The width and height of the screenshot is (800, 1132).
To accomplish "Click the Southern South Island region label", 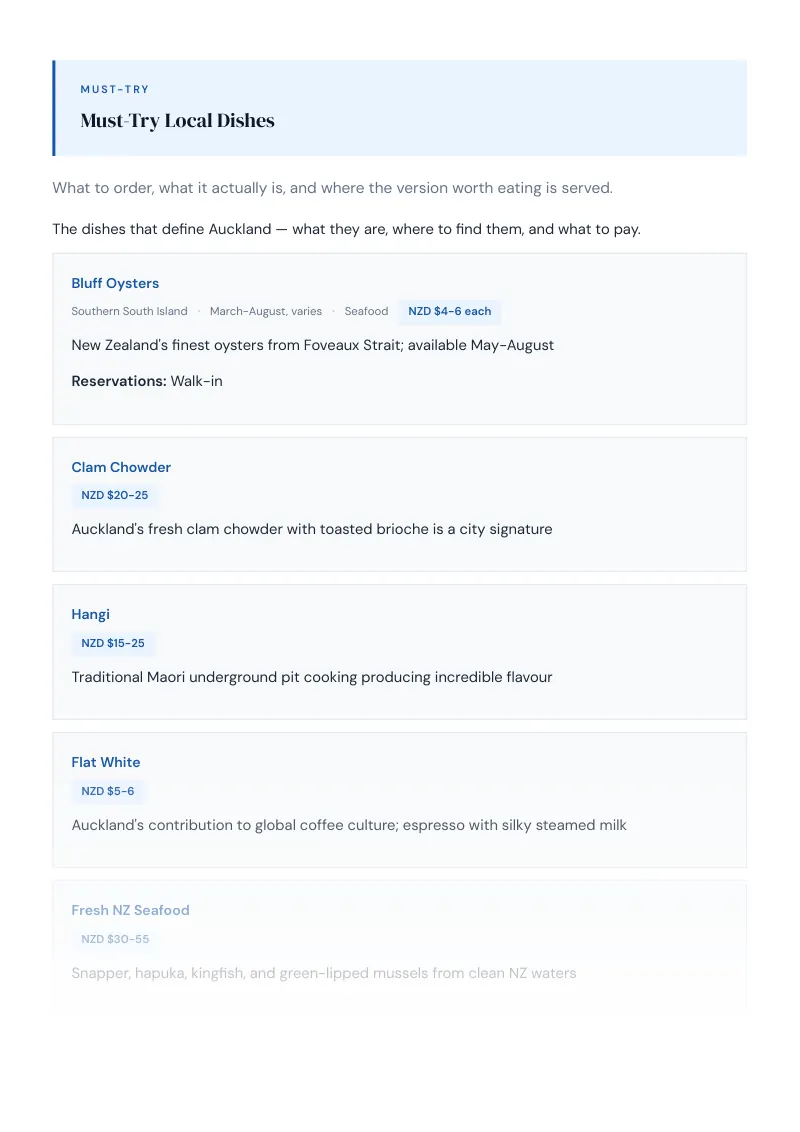I will [129, 311].
